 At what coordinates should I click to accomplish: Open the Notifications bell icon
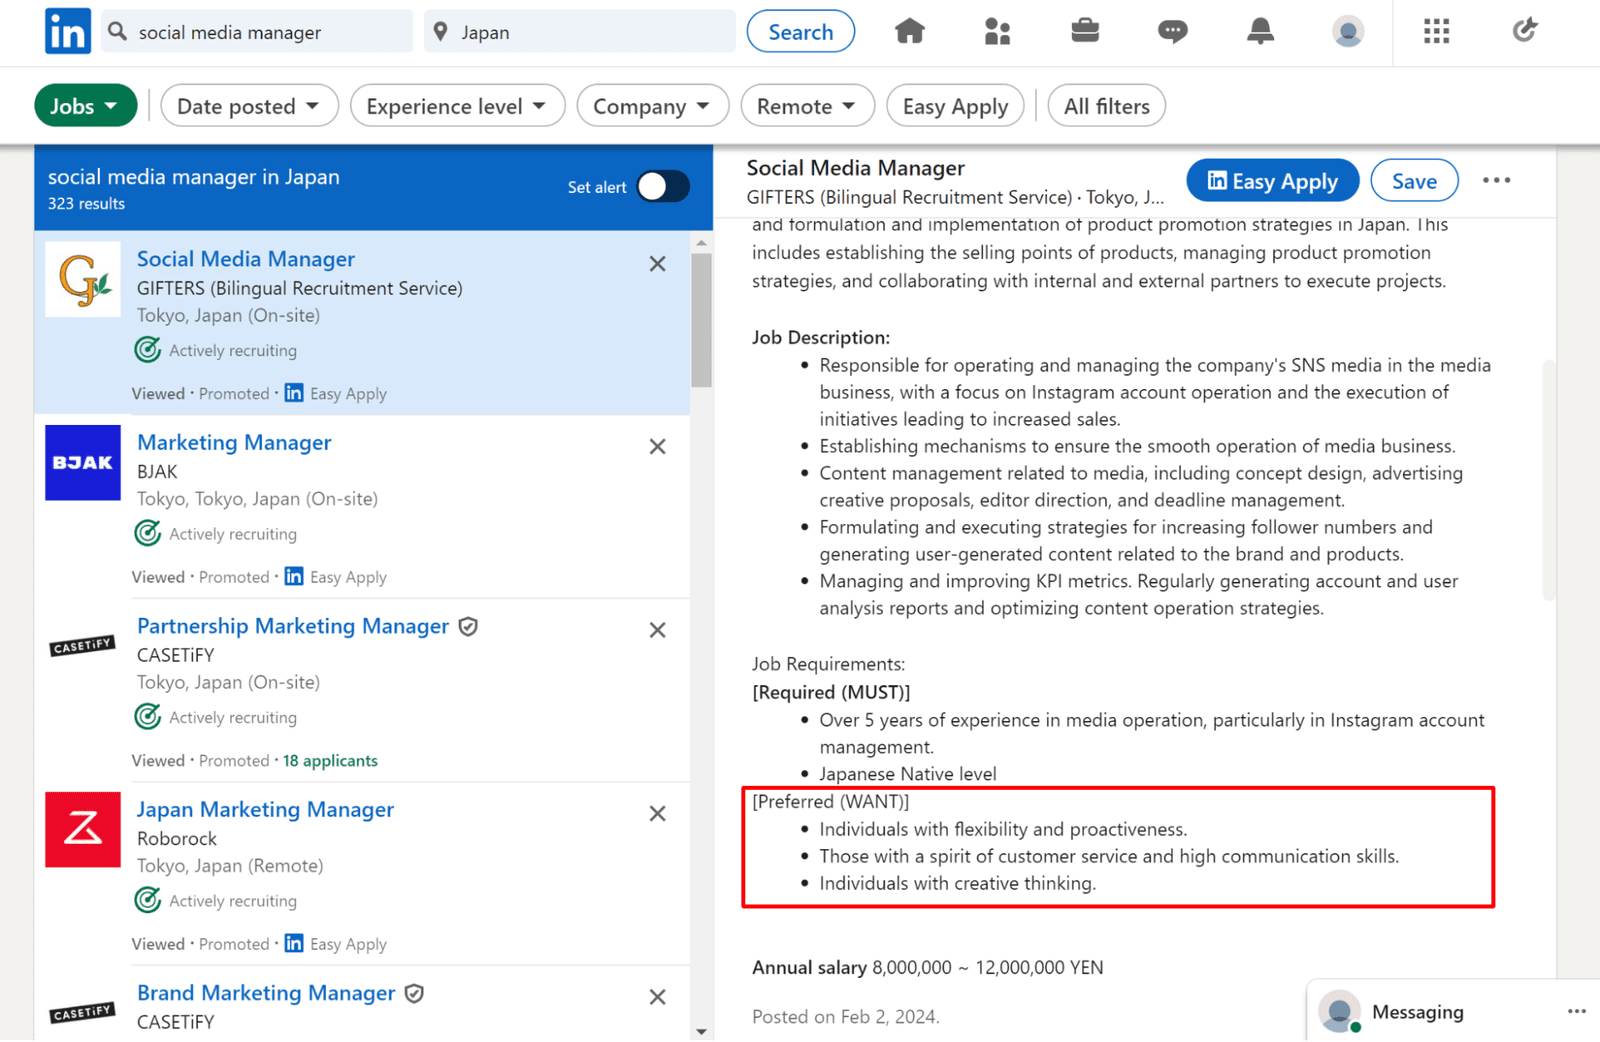(1260, 32)
